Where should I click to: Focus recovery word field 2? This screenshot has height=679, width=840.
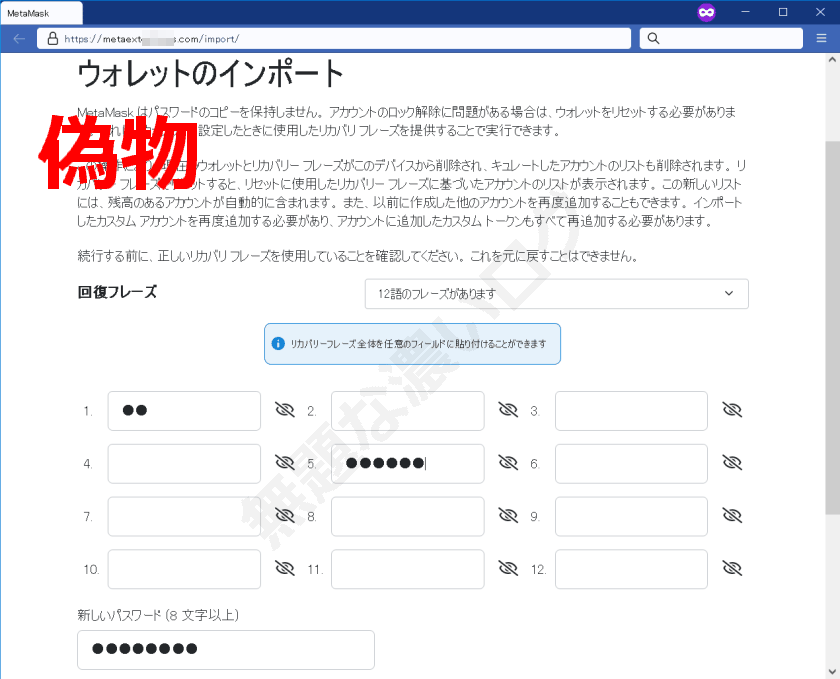point(408,411)
